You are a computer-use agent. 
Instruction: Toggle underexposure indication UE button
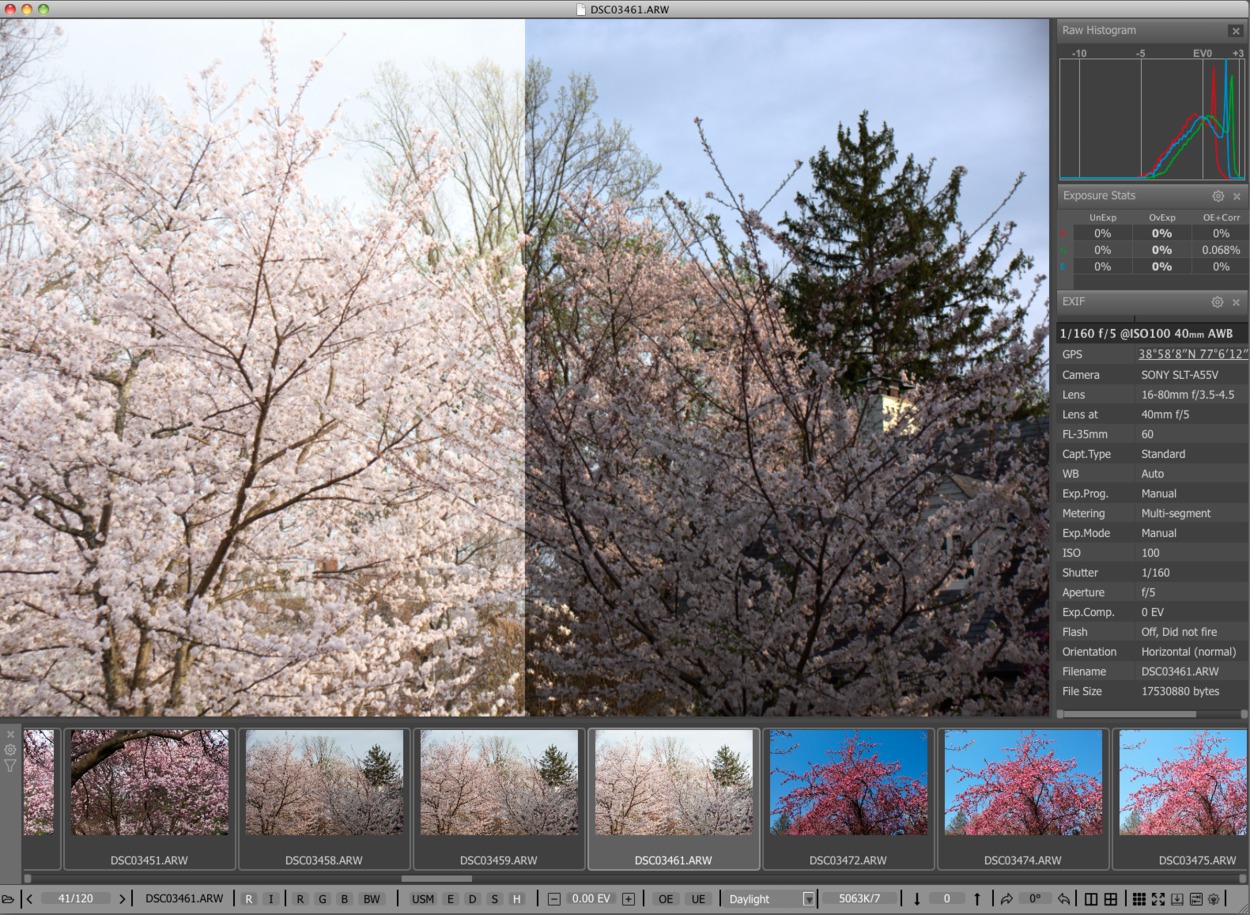[697, 899]
